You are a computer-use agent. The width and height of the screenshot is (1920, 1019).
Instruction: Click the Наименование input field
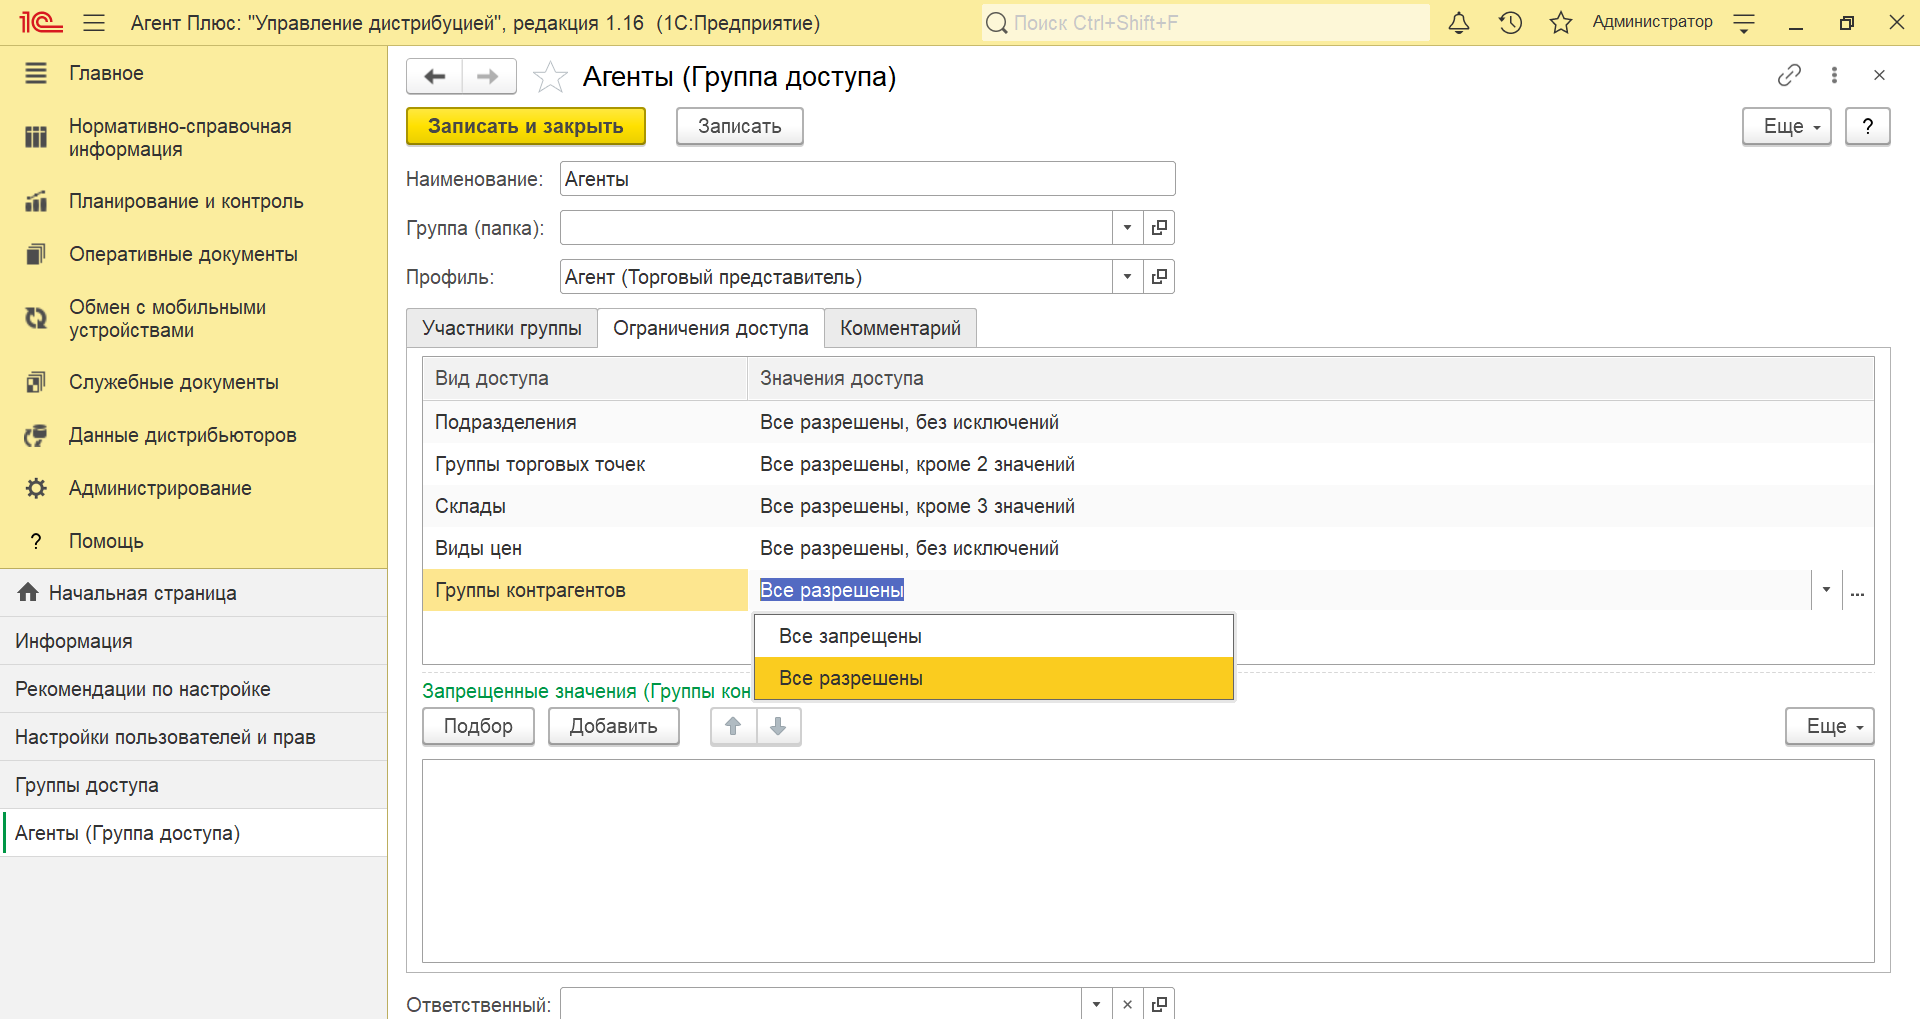pyautogui.click(x=867, y=179)
